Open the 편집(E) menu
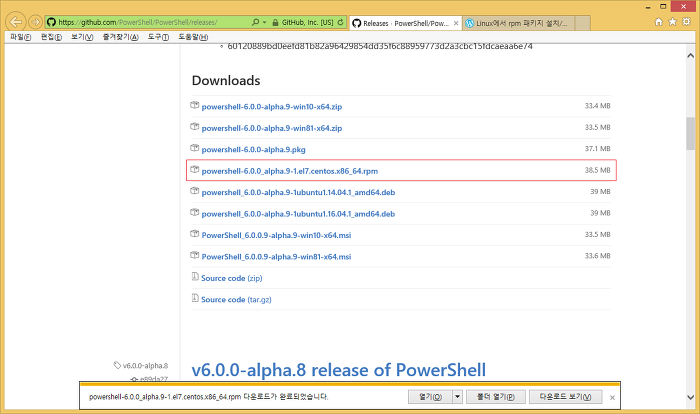Viewport: 700px width, 414px height. coord(51,37)
